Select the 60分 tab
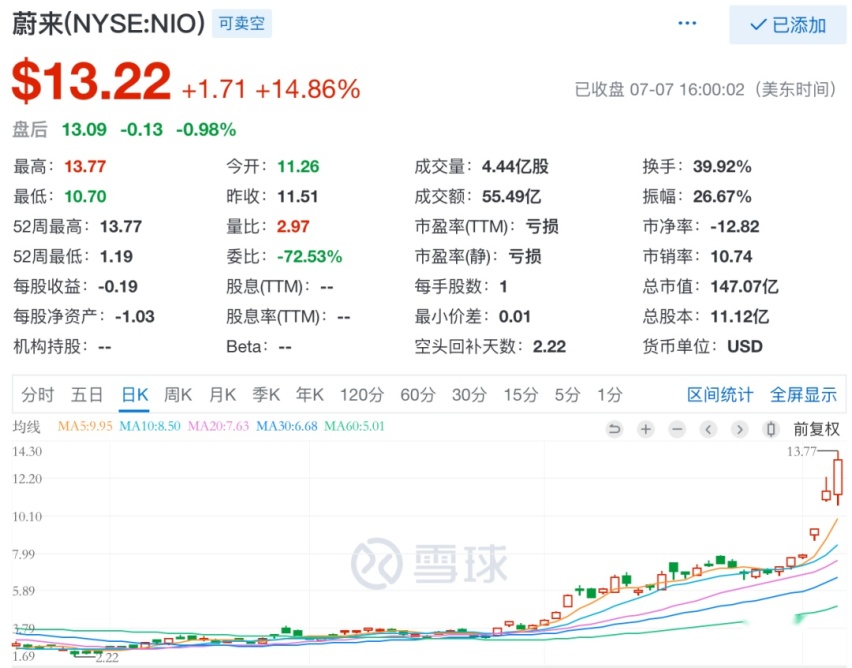The image size is (852, 668). click(x=418, y=395)
